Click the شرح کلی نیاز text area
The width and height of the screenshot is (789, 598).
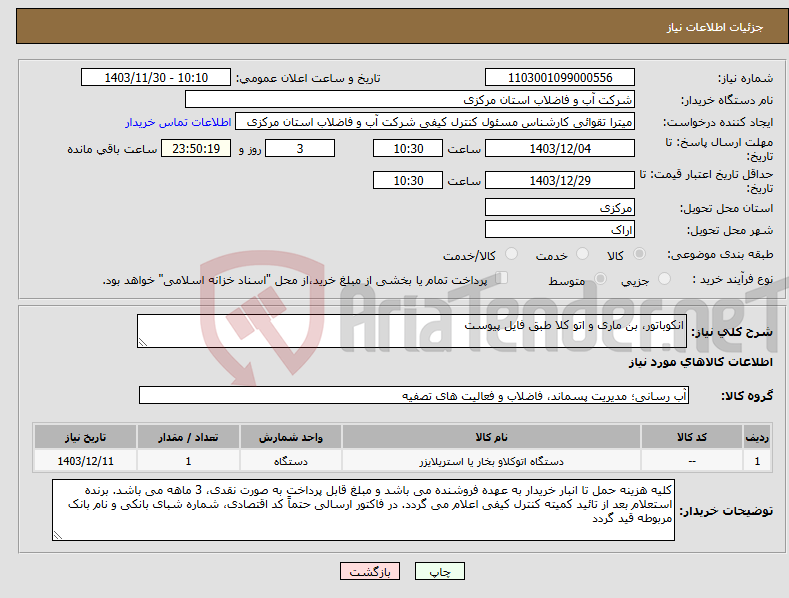tap(412, 331)
